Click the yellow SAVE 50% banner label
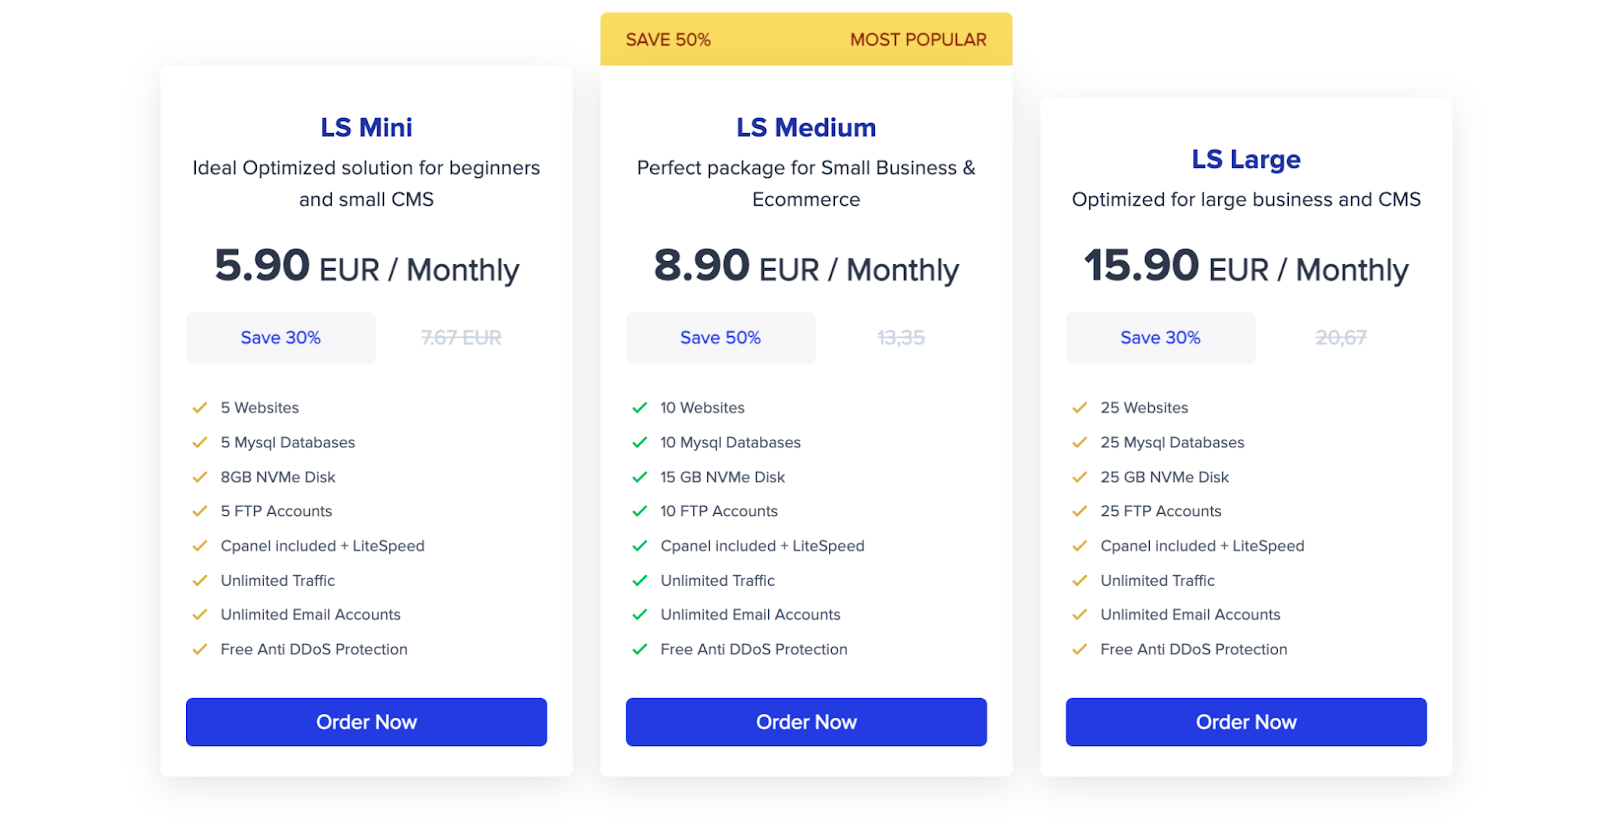 pyautogui.click(x=668, y=40)
